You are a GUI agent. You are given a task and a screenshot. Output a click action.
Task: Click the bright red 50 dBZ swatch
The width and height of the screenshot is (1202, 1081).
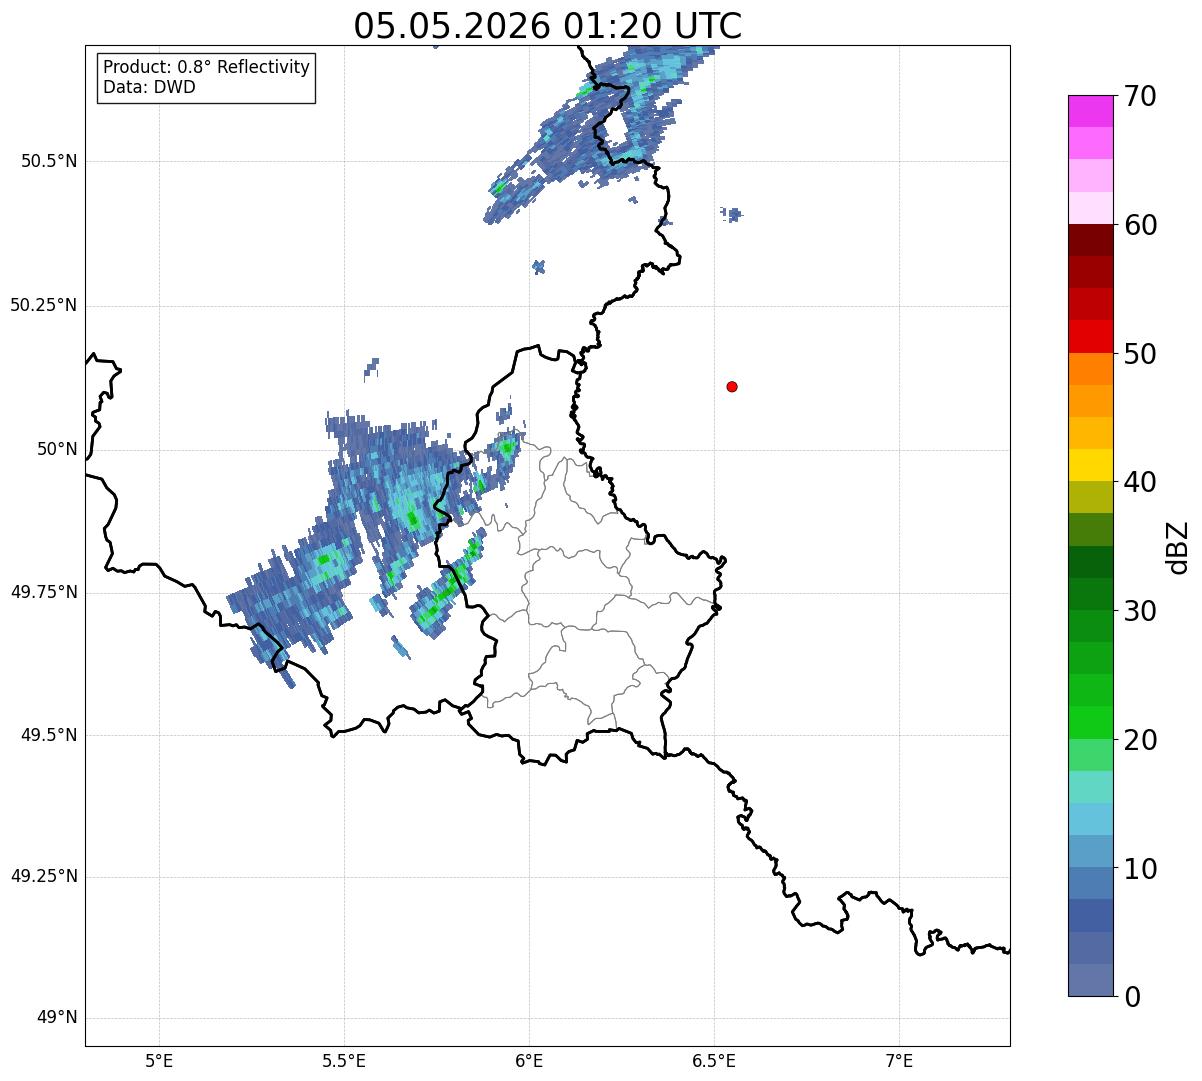[x=1091, y=336]
